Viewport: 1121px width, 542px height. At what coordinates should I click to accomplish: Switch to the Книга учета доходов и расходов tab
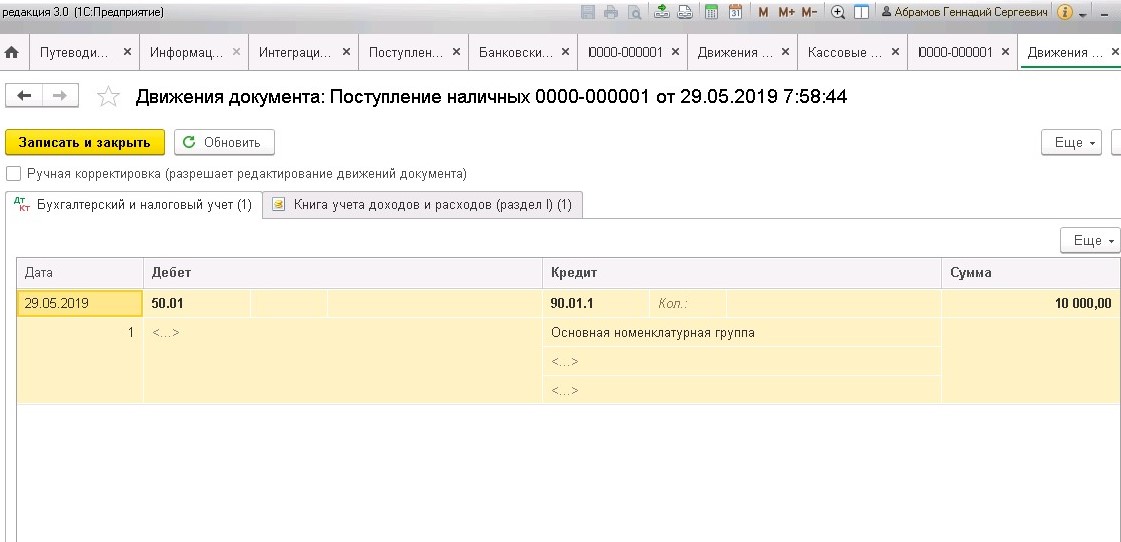422,205
